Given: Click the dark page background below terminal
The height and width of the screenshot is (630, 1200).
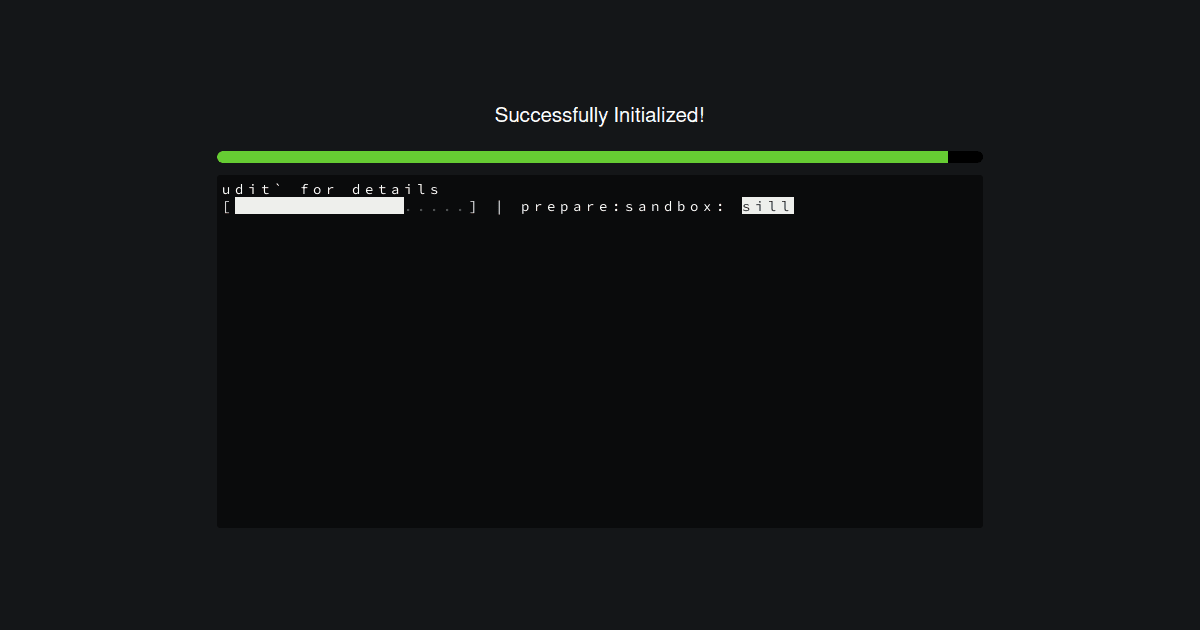Looking at the screenshot, I should pyautogui.click(x=600, y=580).
